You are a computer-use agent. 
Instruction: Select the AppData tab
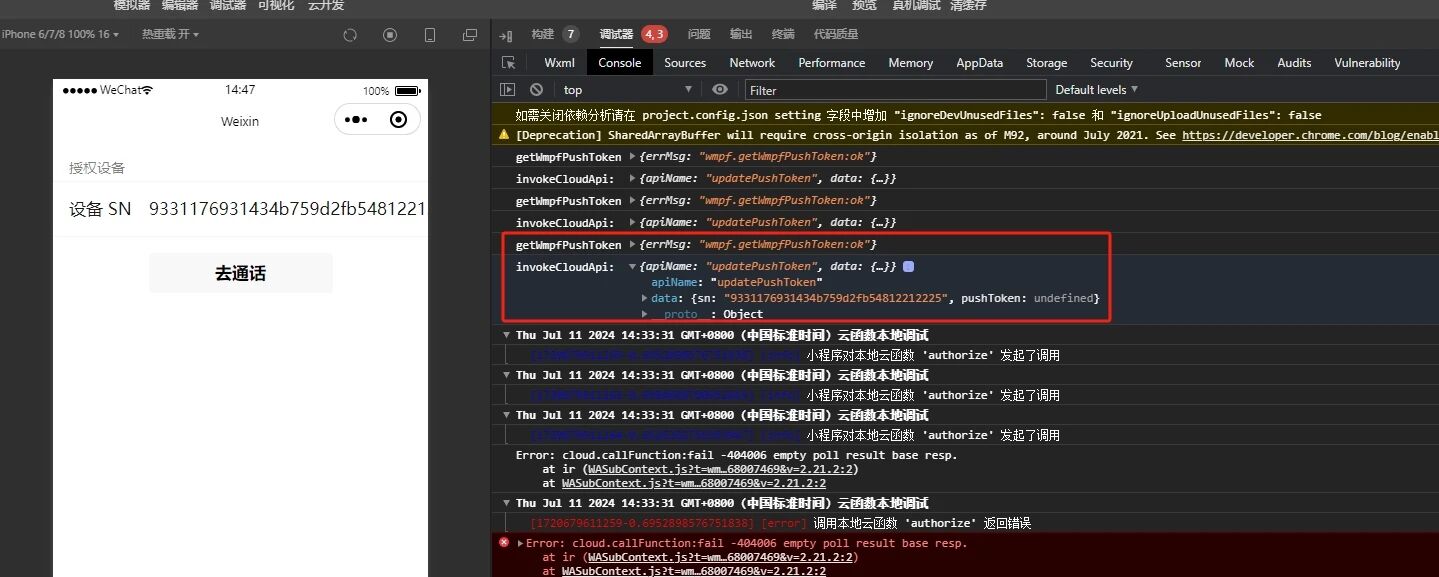pyautogui.click(x=980, y=63)
